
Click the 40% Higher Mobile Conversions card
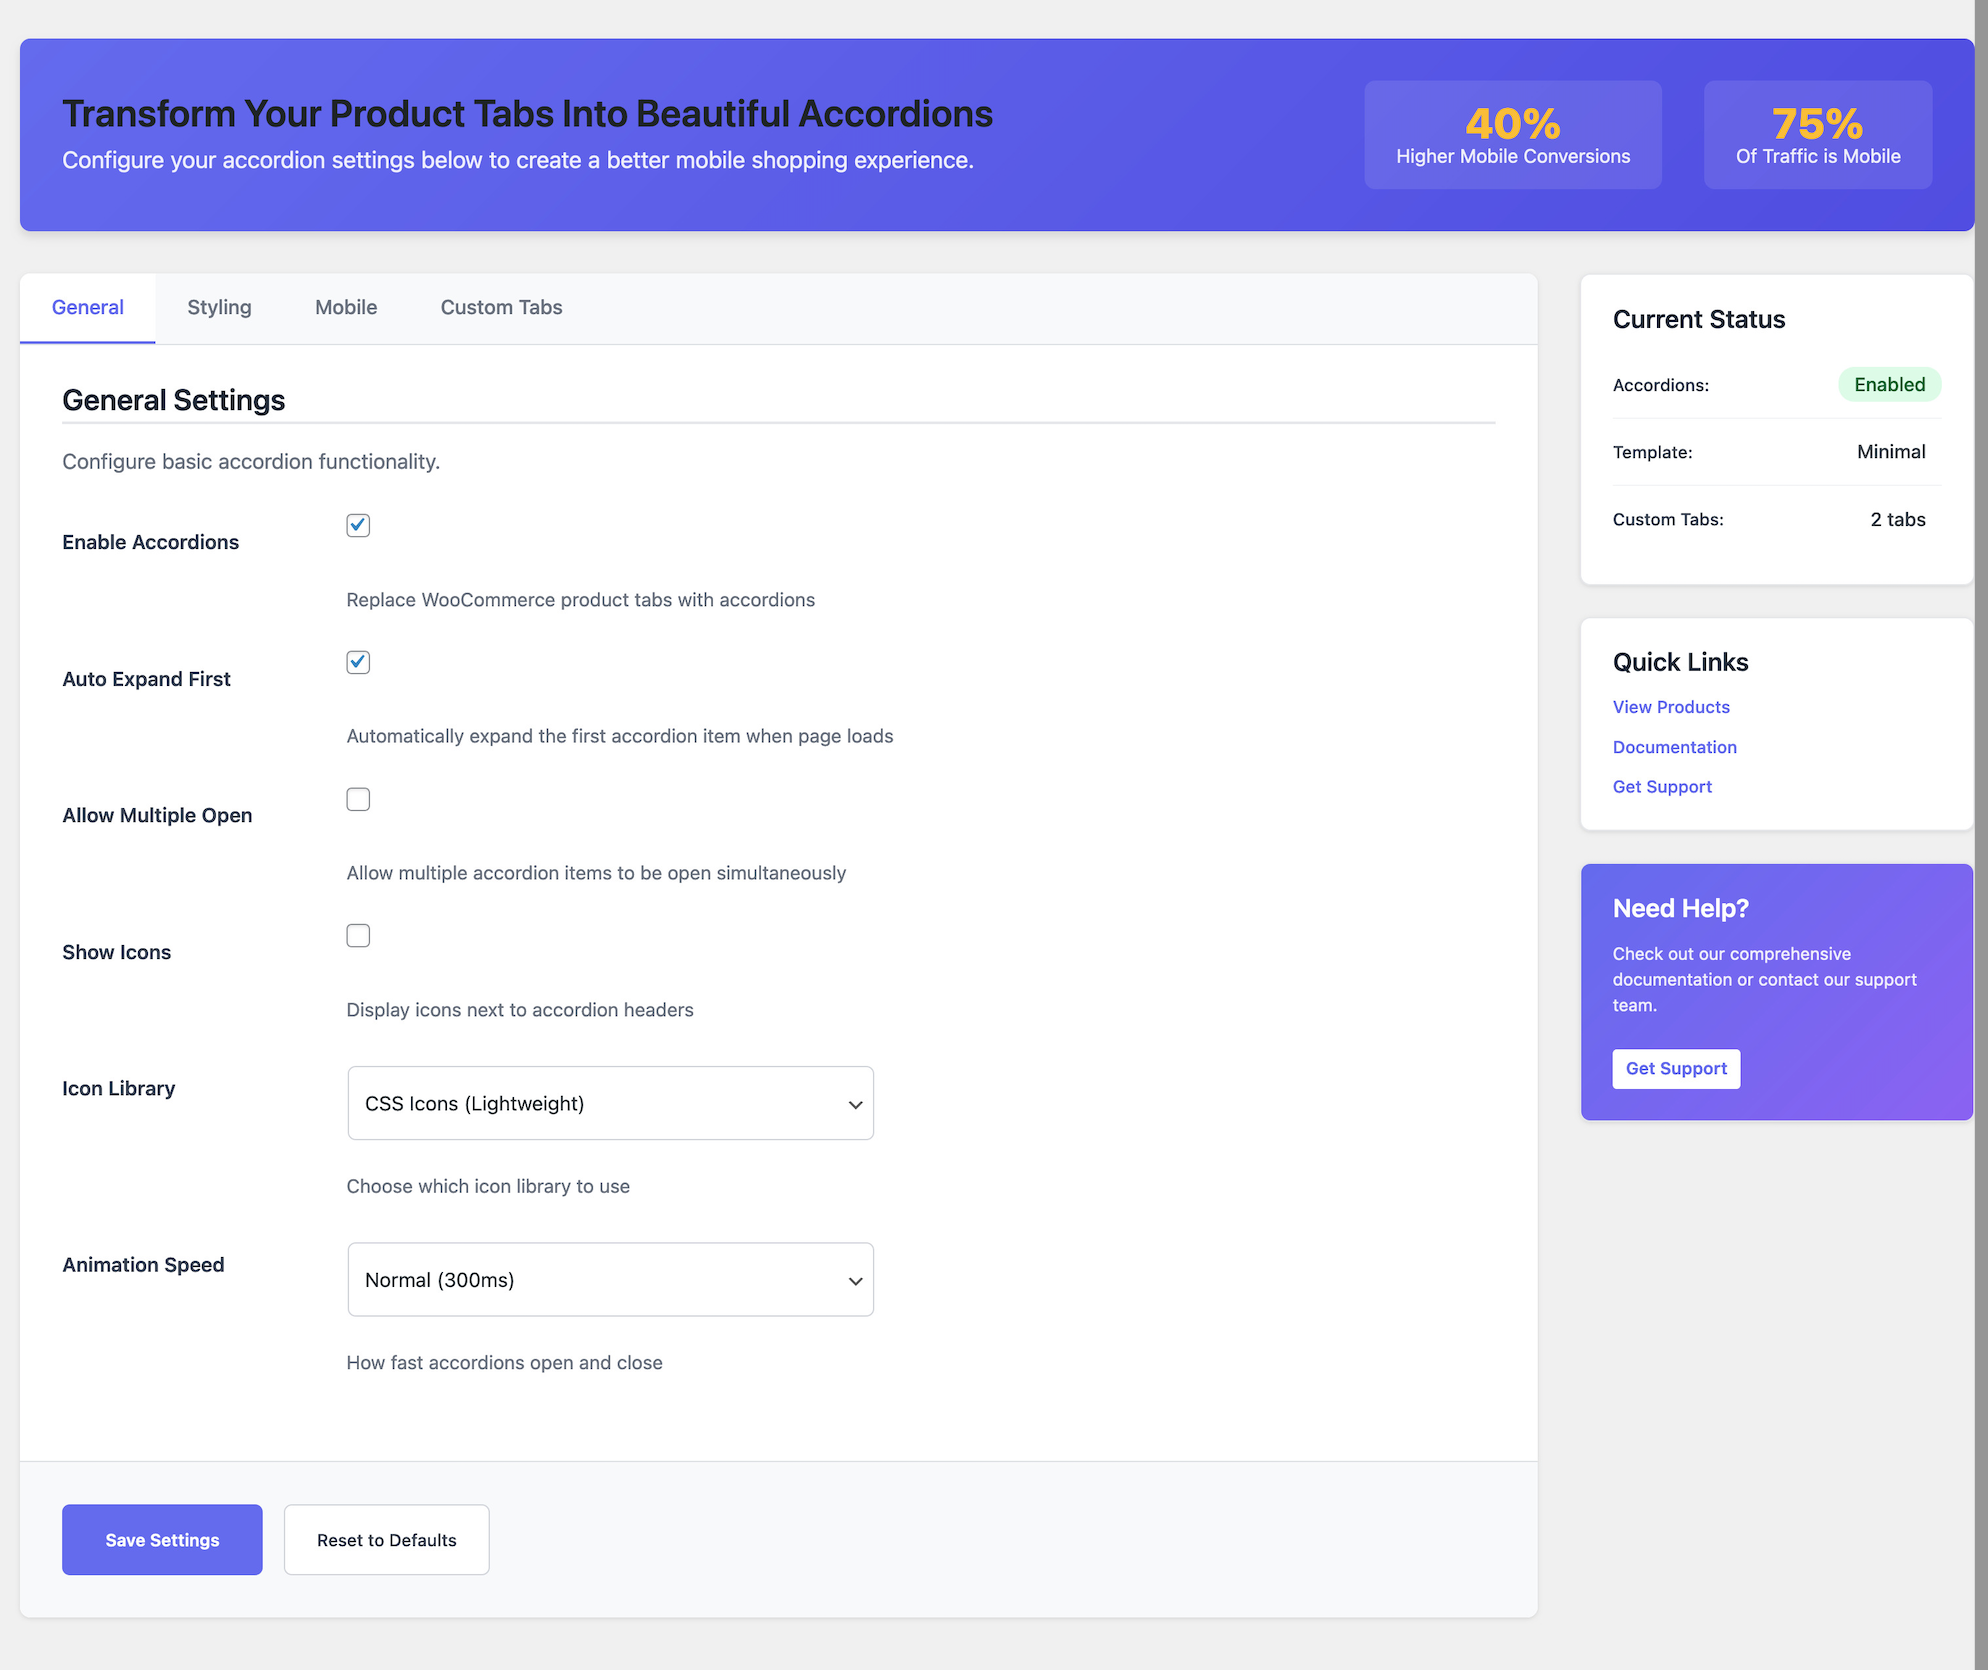pyautogui.click(x=1513, y=135)
